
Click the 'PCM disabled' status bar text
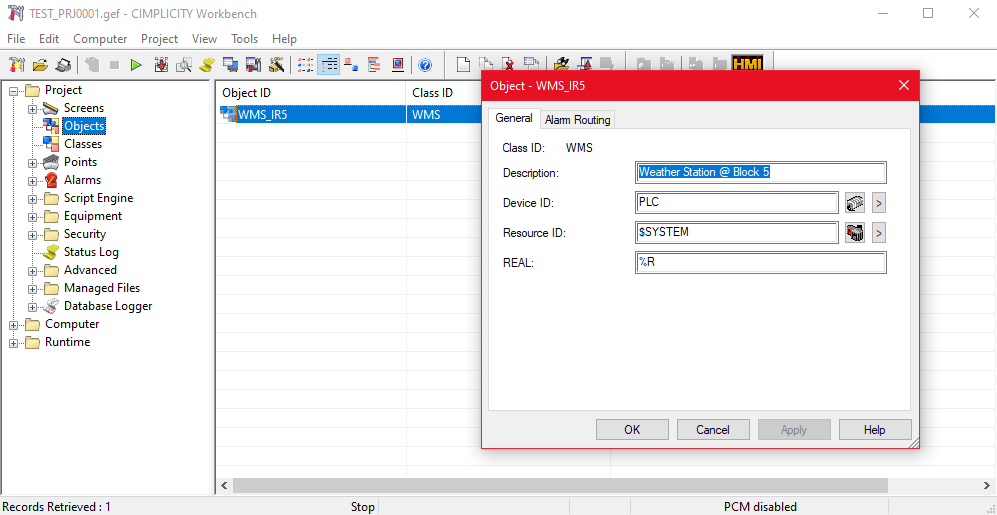click(x=760, y=507)
